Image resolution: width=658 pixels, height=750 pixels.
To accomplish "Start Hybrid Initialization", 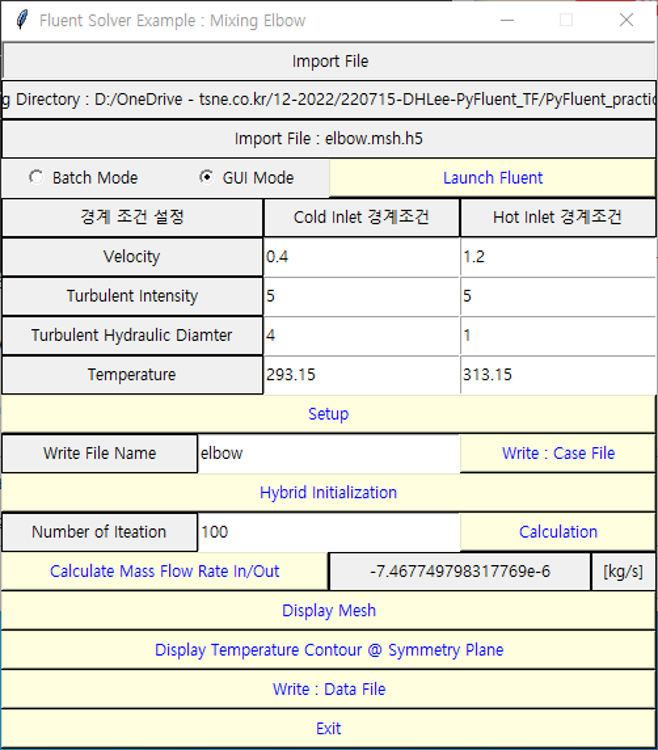I will pyautogui.click(x=329, y=493).
